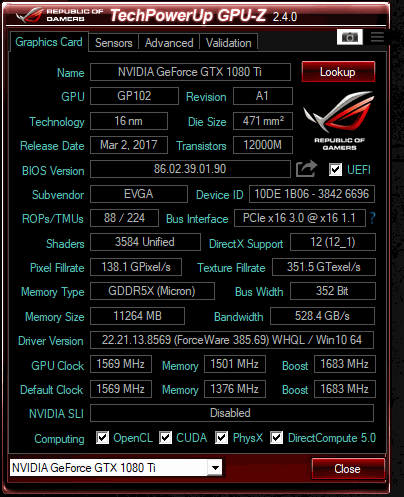The height and width of the screenshot is (497, 404).
Task: Click the BIOS Version field
Action: 190,169
